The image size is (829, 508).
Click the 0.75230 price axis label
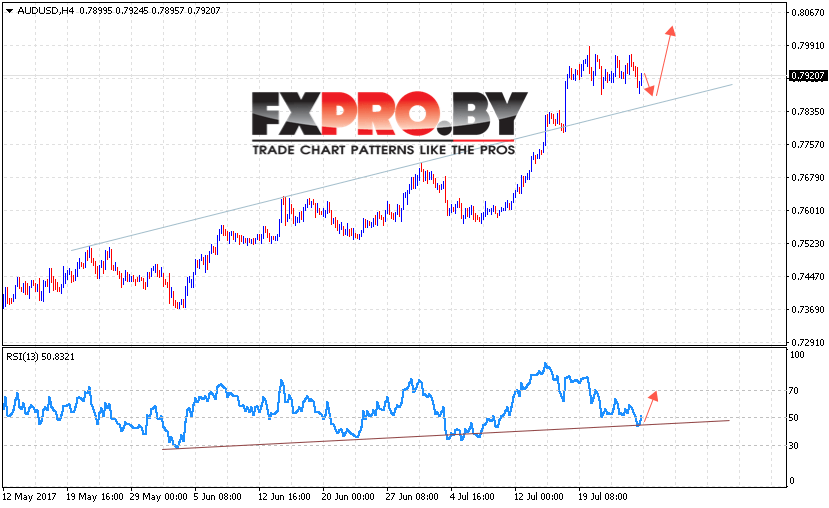pyautogui.click(x=808, y=244)
